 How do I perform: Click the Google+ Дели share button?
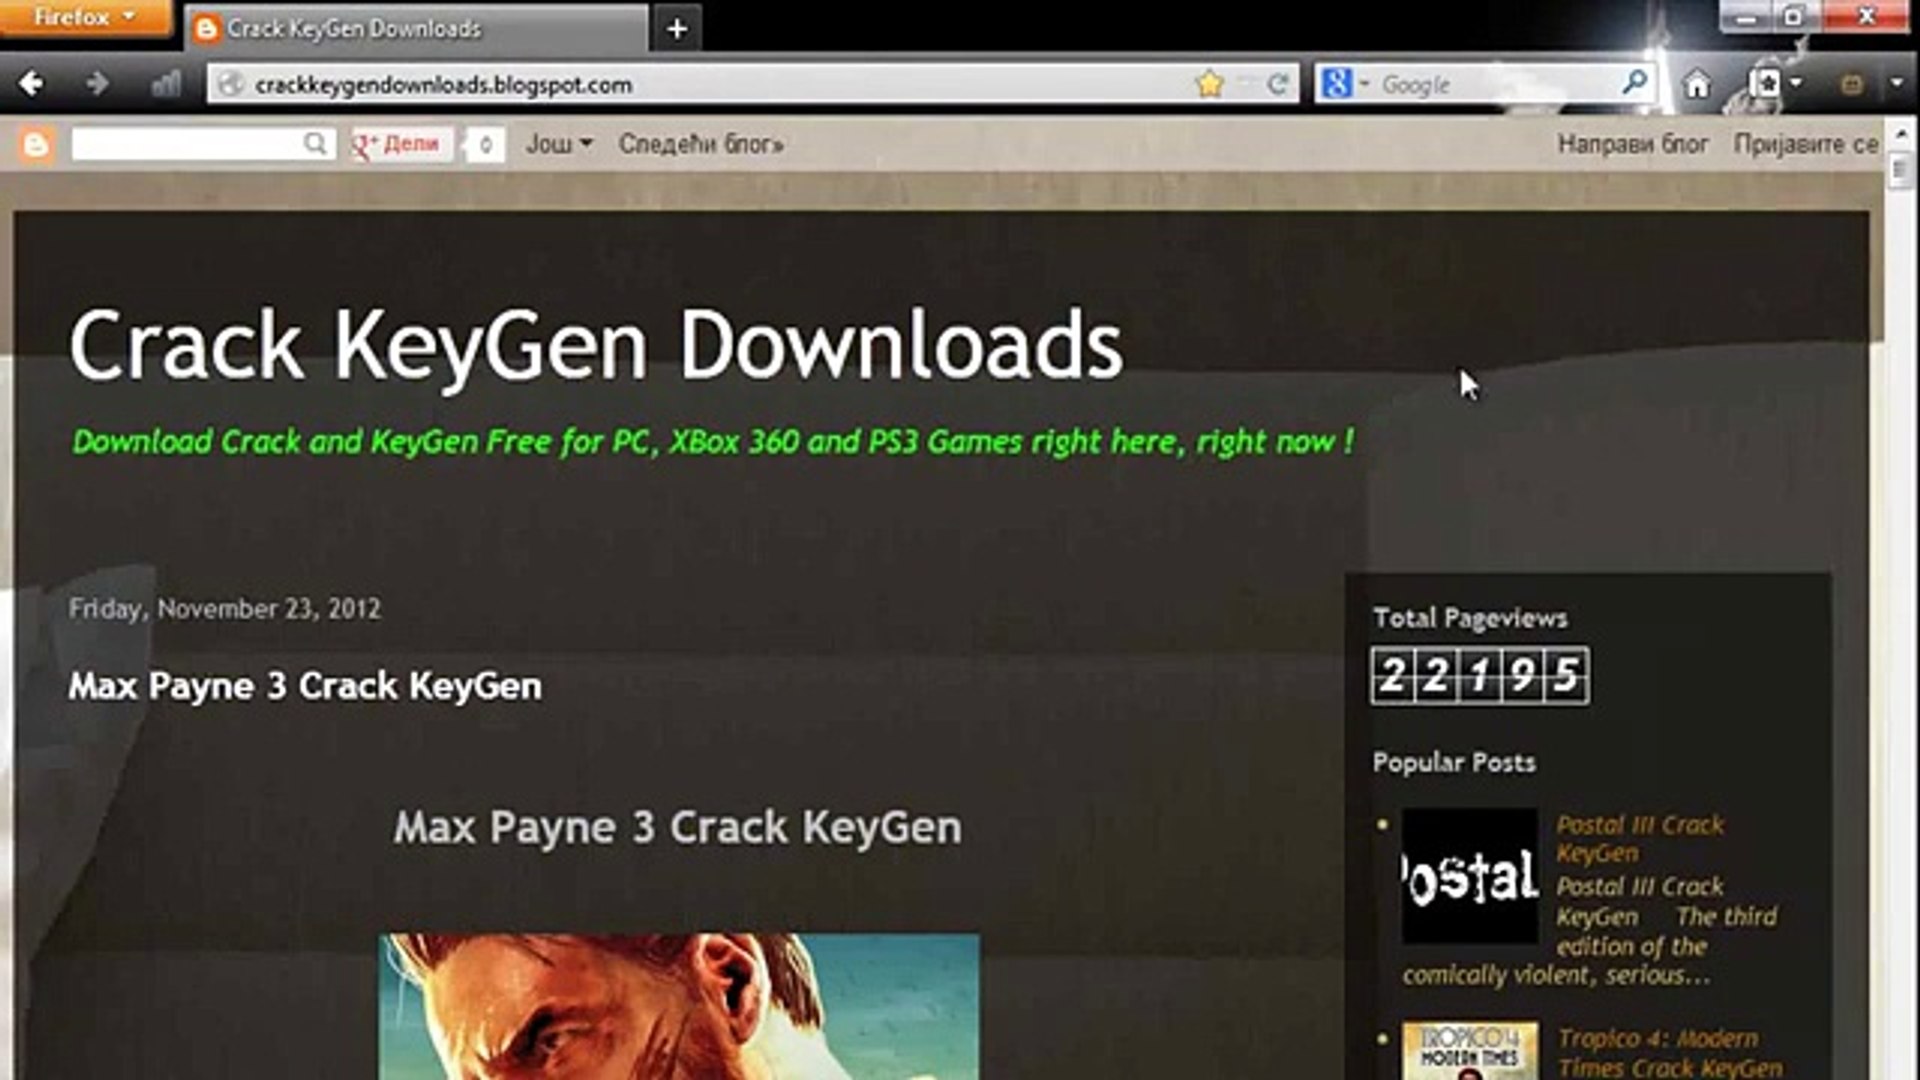coord(399,144)
